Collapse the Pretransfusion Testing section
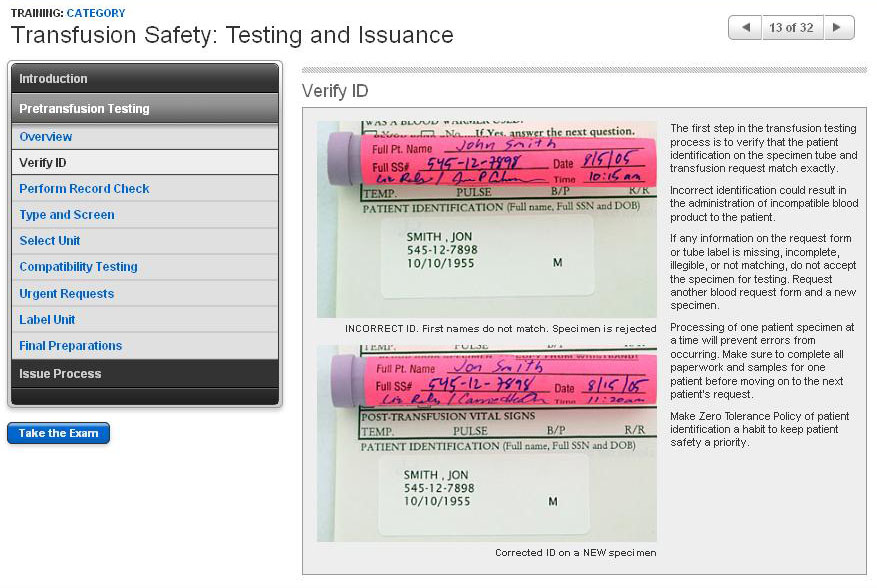The width and height of the screenshot is (877, 588). point(145,109)
